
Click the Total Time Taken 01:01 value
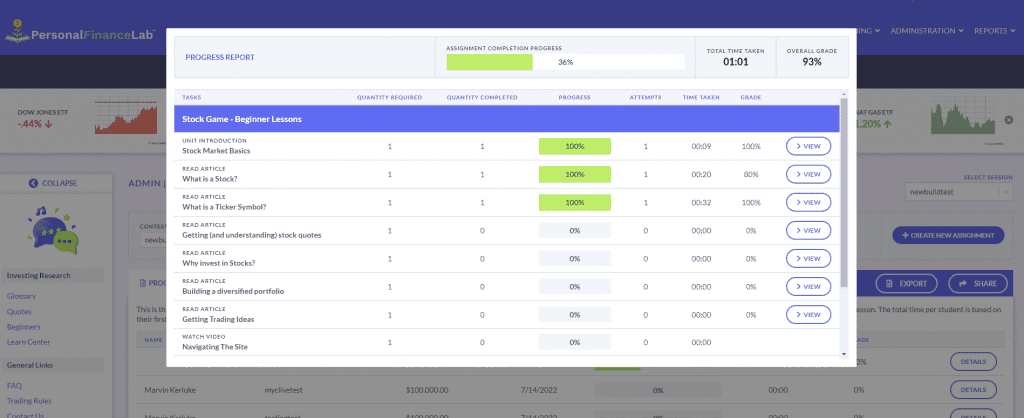pos(735,62)
